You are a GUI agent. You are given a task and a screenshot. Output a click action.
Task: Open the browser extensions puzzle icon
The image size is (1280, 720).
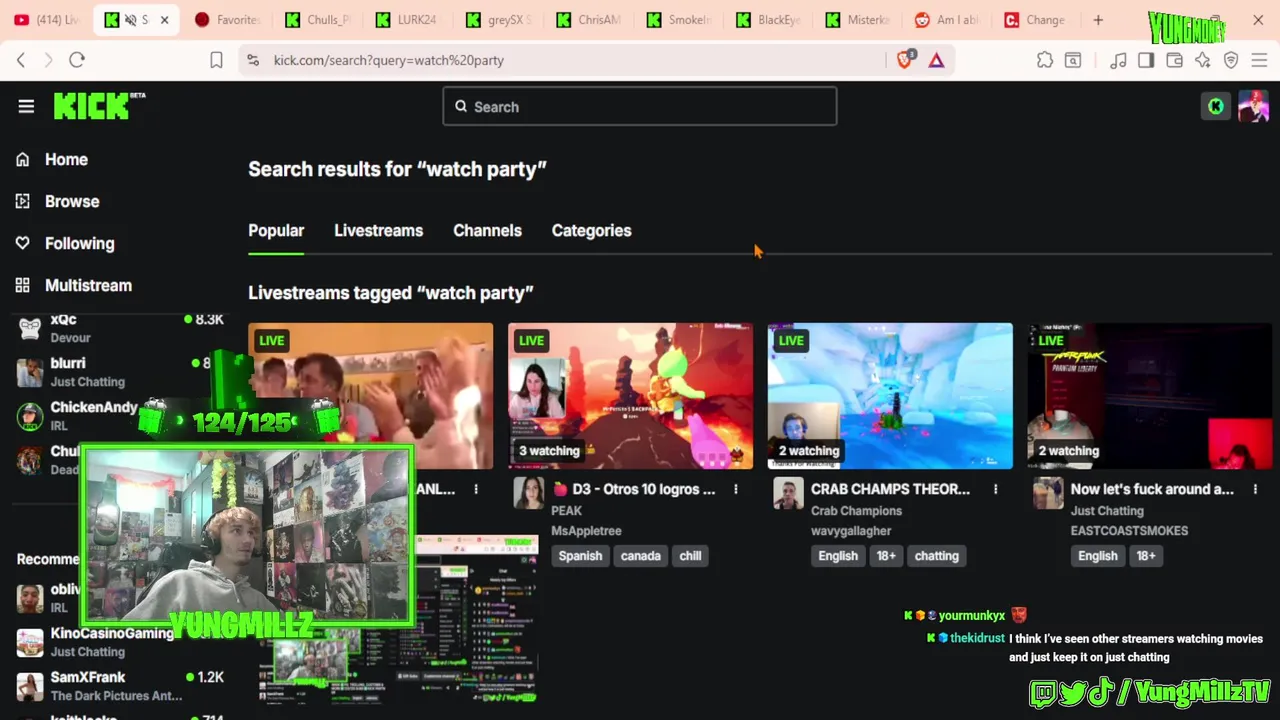1045,60
